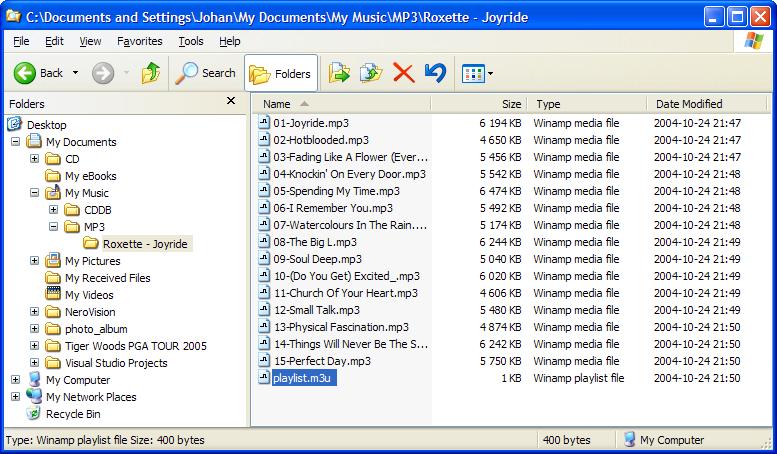Viewport: 777px width, 454px height.
Task: Expand the Visual Studio Projects node
Action: click(34, 363)
